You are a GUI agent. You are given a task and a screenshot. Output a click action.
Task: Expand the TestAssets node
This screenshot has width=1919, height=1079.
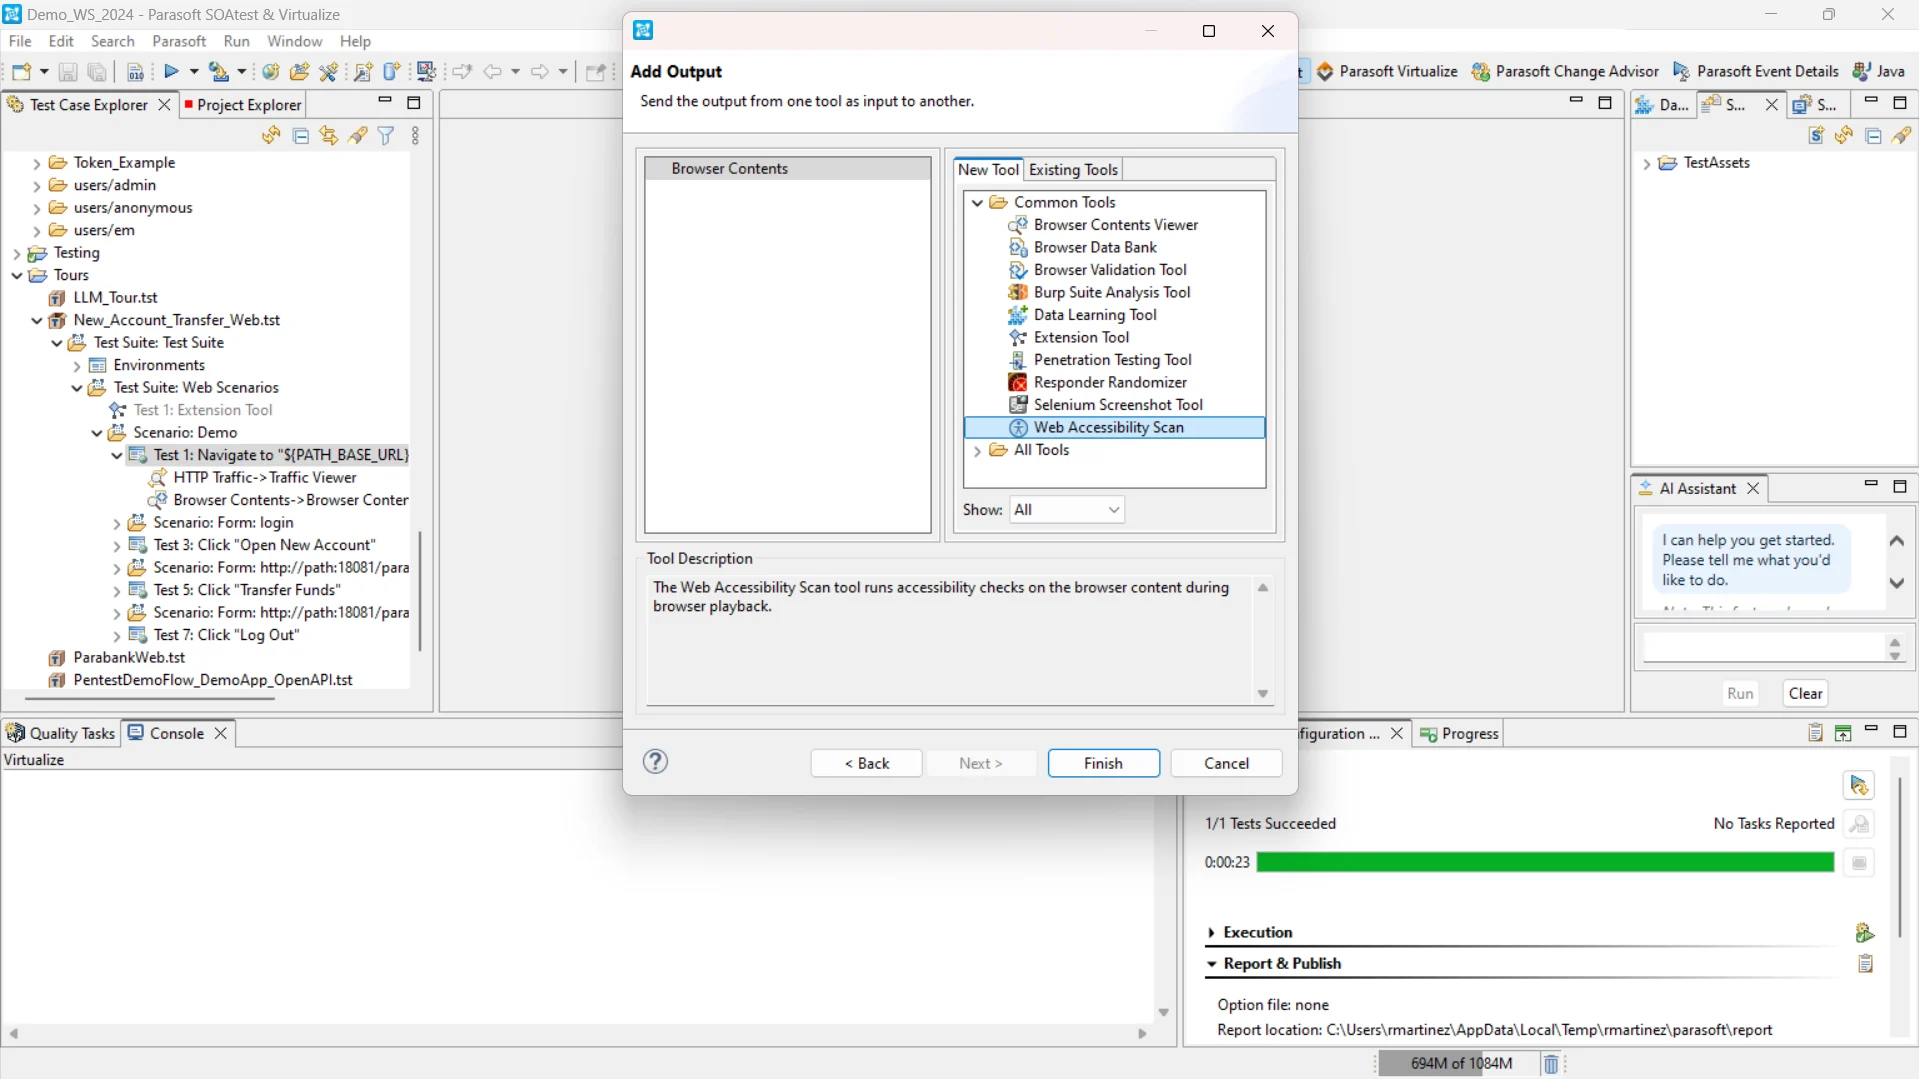(1646, 164)
